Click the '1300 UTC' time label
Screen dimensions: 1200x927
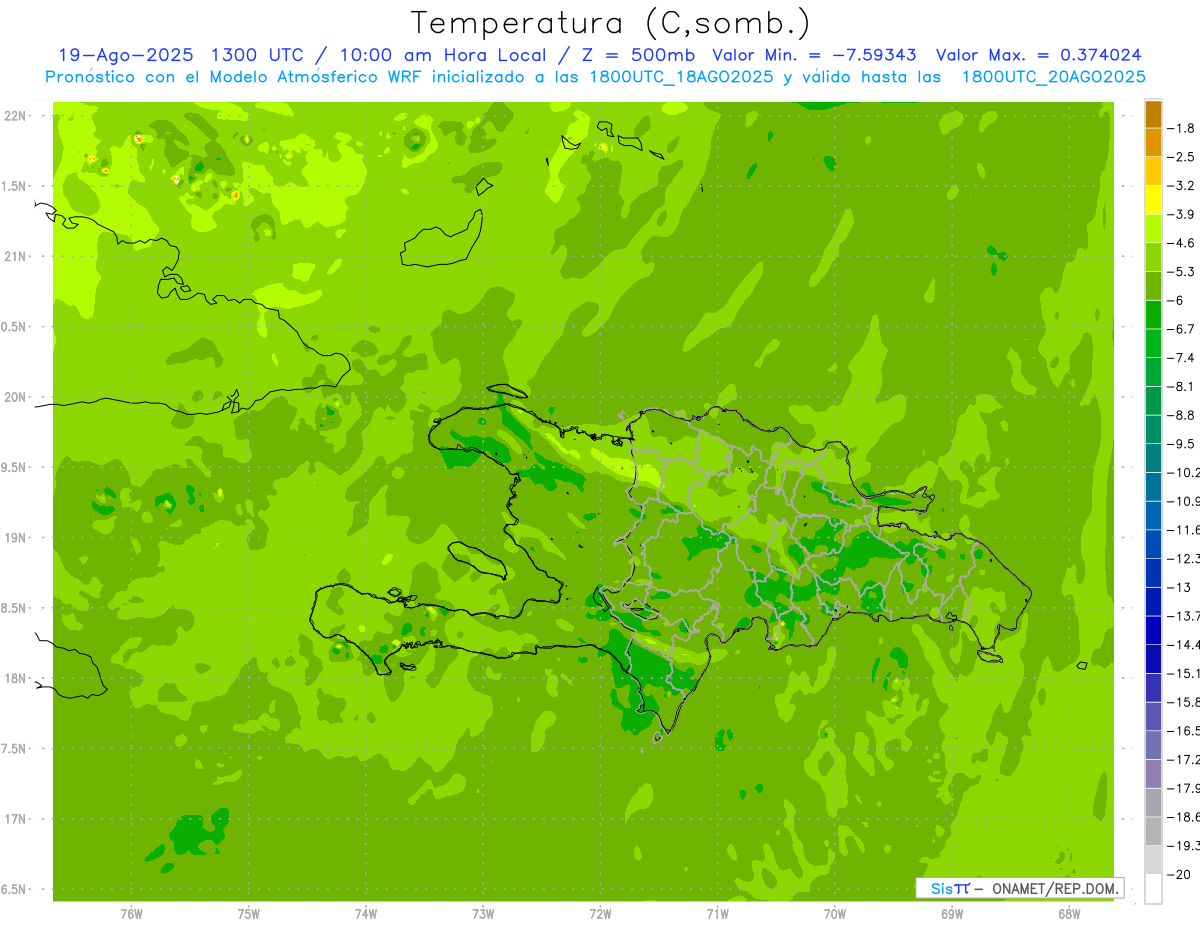[259, 55]
